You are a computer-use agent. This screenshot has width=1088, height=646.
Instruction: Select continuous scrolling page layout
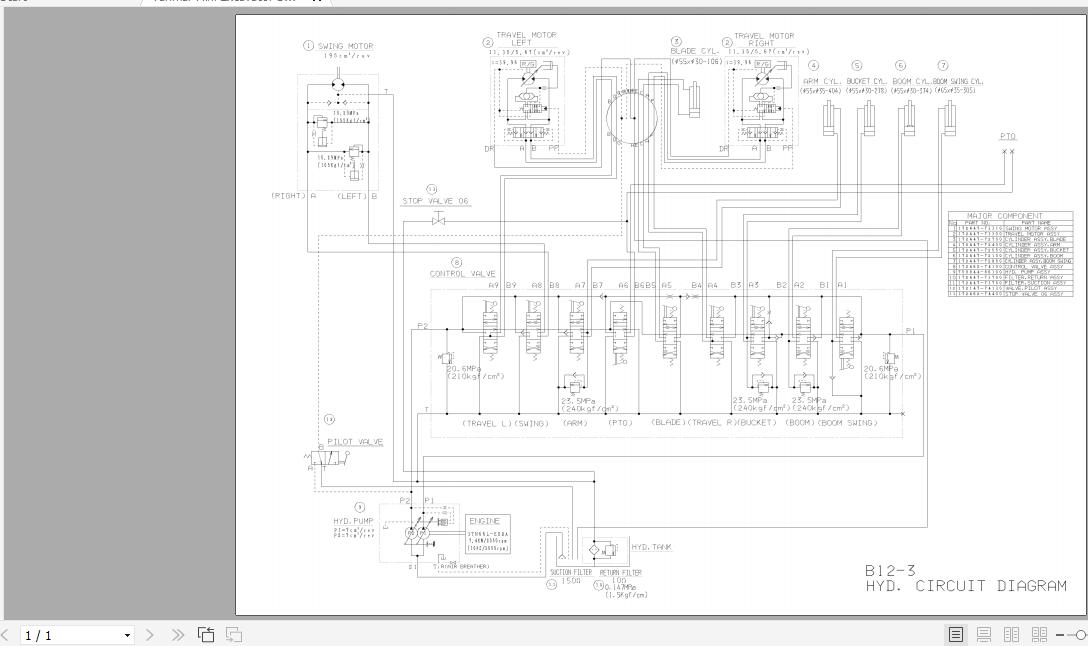tap(984, 634)
